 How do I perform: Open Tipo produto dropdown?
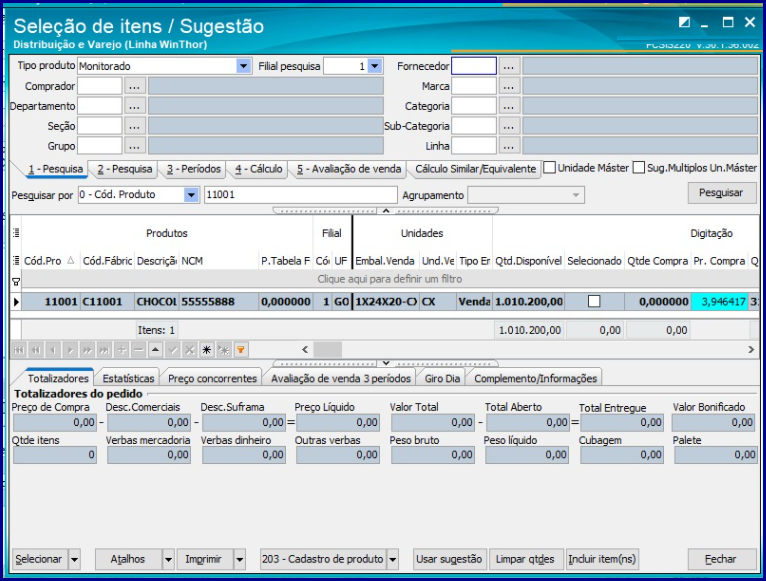point(243,66)
